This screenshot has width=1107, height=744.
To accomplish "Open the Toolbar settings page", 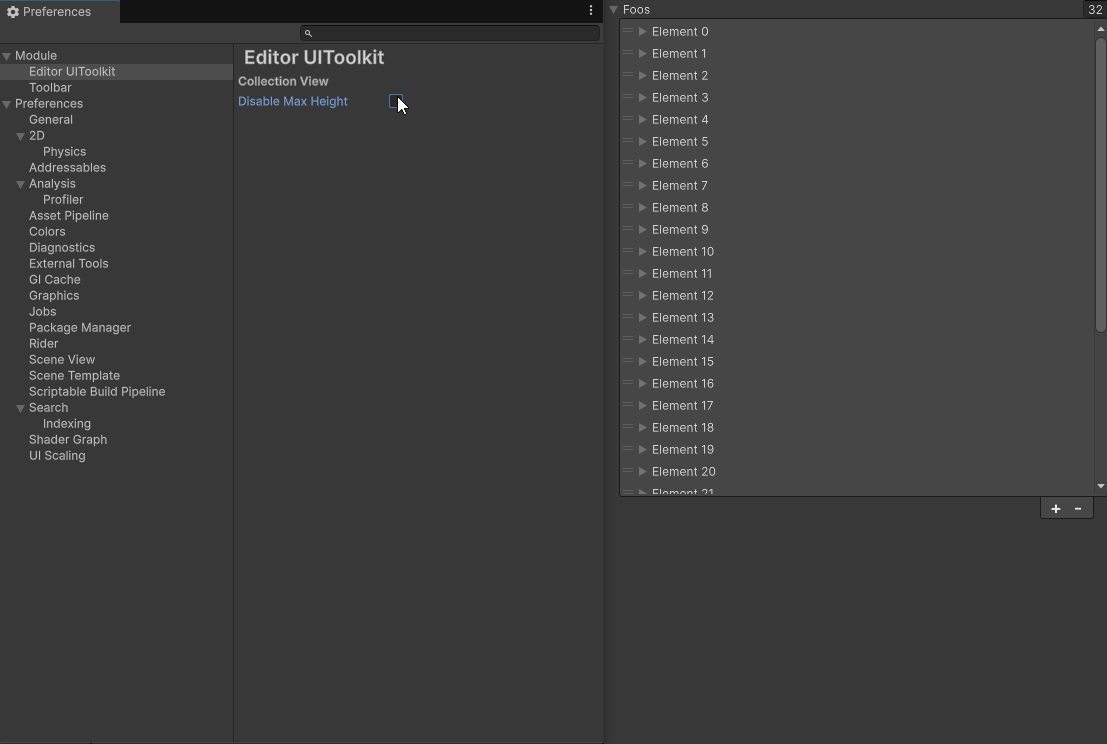I will coord(50,88).
